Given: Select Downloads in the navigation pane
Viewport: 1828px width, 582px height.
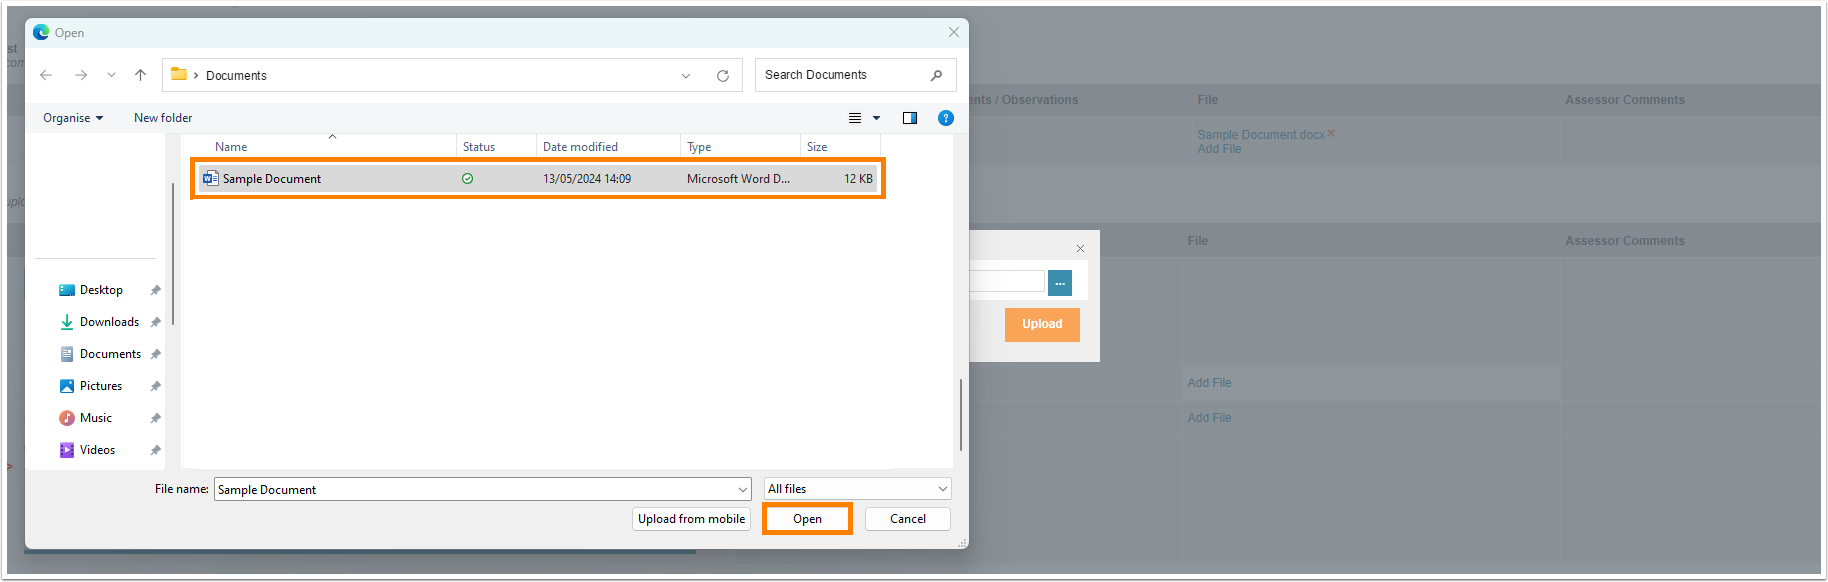Looking at the screenshot, I should pyautogui.click(x=109, y=322).
